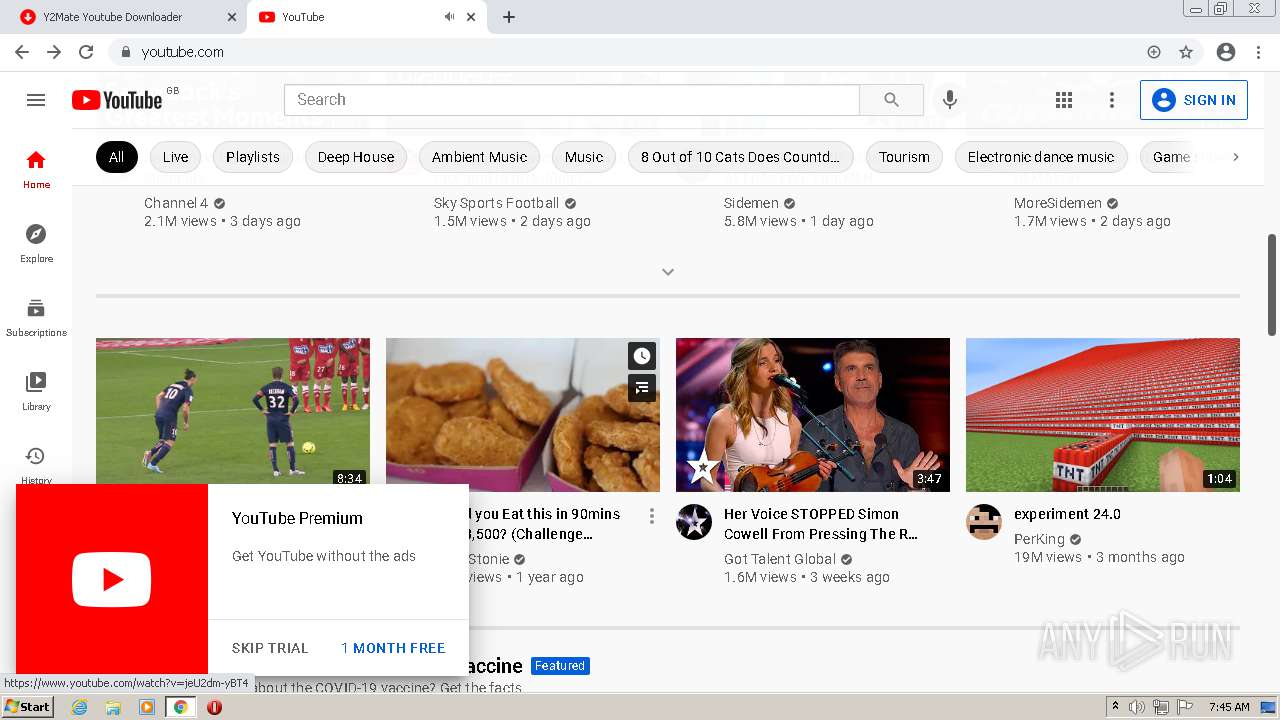This screenshot has height=720, width=1280.
Task: Click the search magnifier button
Action: point(891,100)
